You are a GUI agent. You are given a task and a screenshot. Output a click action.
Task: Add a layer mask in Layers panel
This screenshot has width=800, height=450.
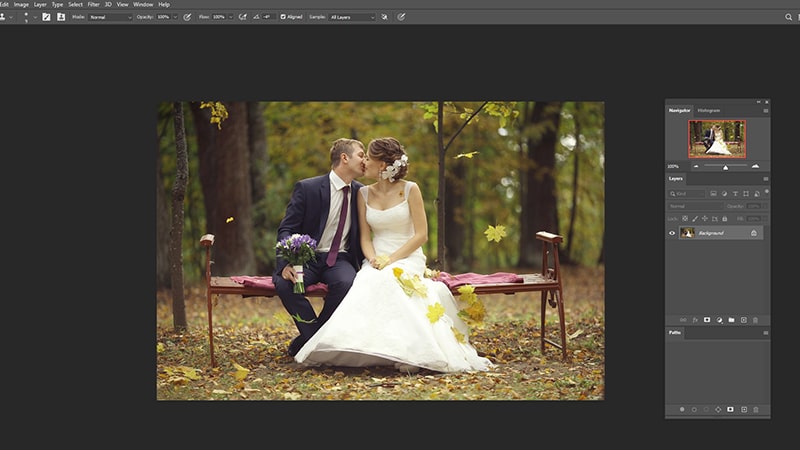coord(707,320)
